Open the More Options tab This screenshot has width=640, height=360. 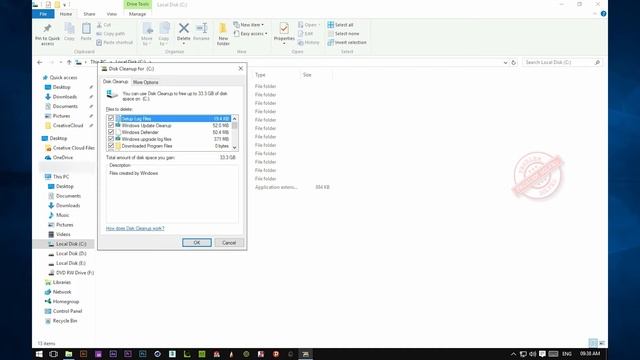coord(146,82)
